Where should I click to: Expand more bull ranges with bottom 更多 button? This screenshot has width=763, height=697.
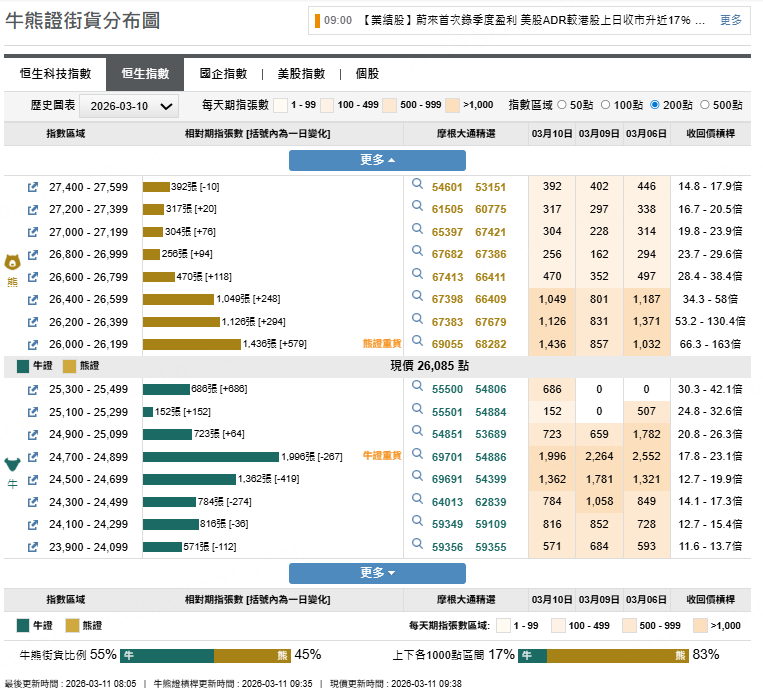pos(377,573)
